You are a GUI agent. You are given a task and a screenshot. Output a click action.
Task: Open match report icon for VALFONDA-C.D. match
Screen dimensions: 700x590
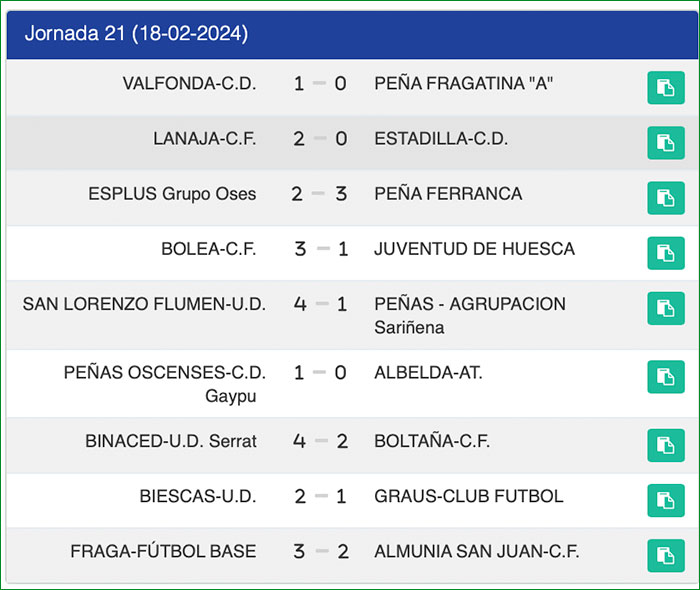pos(665,88)
